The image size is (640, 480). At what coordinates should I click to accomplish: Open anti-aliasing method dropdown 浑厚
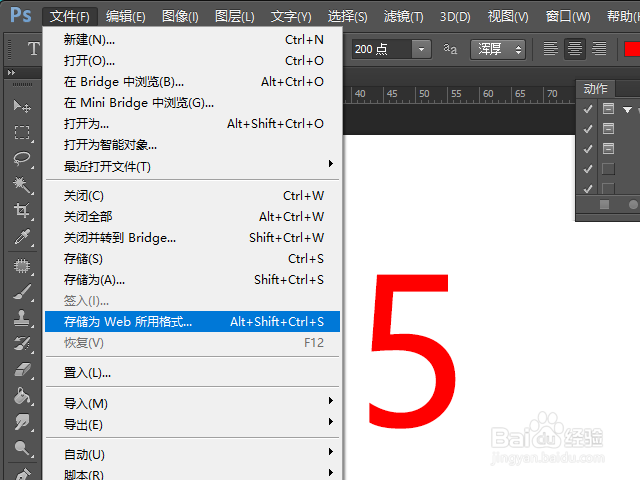pos(497,49)
